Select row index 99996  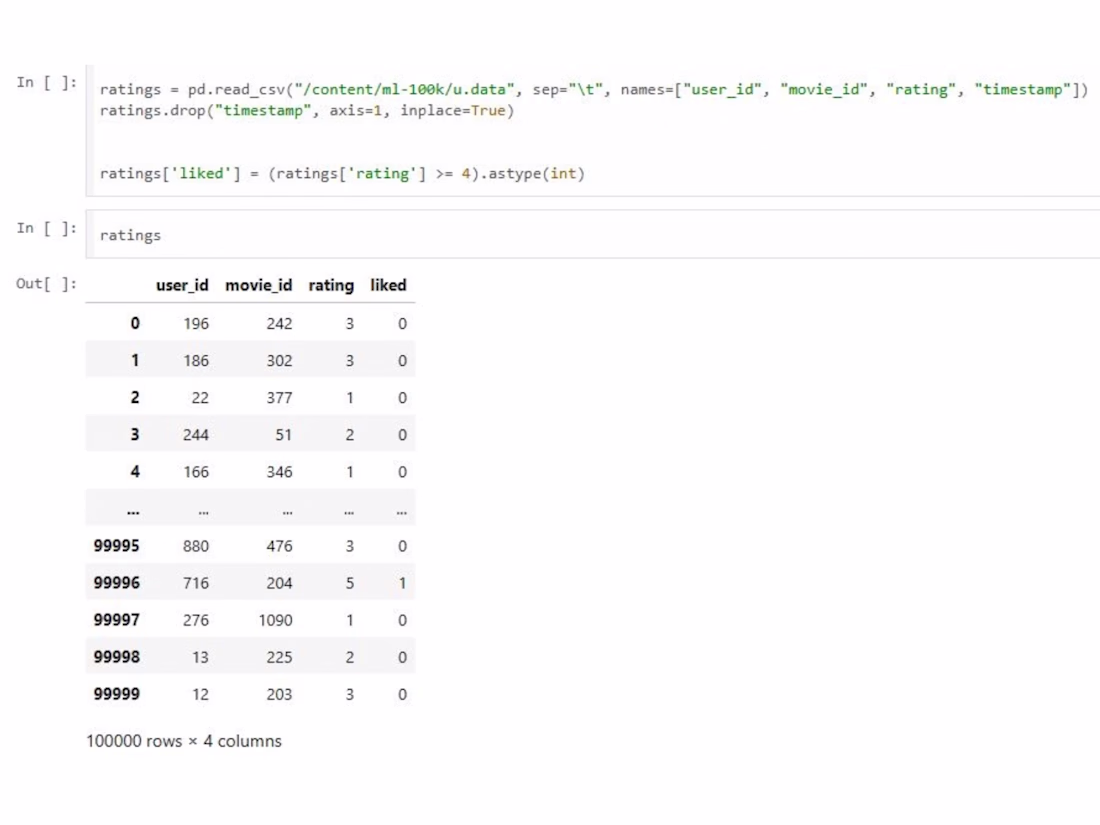(x=116, y=583)
